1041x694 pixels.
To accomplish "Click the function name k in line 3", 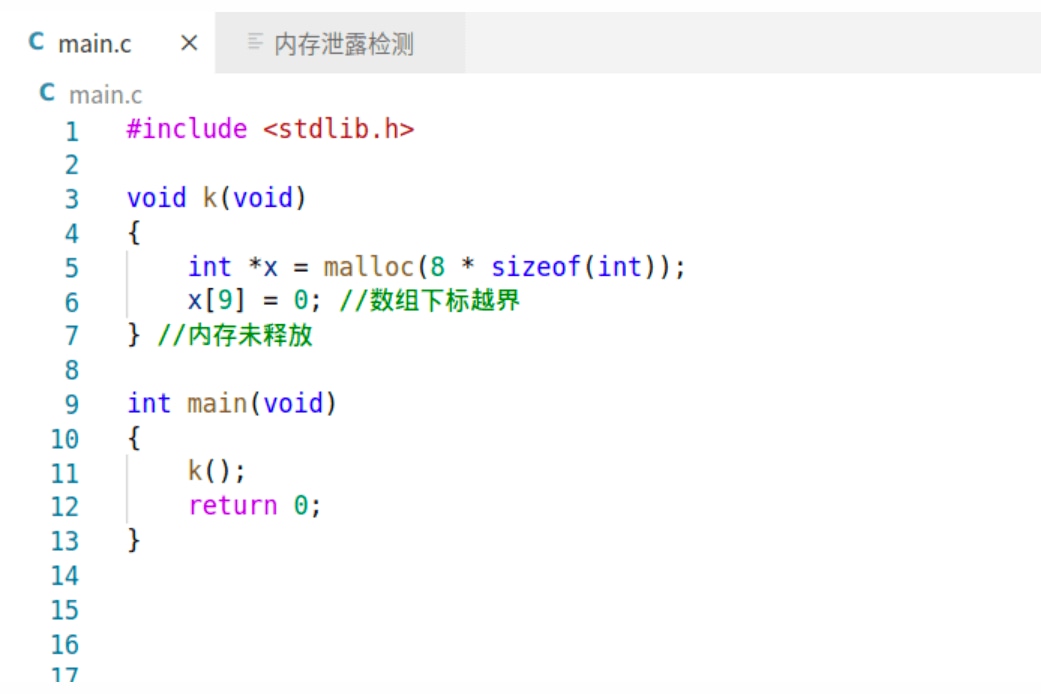I will [210, 198].
